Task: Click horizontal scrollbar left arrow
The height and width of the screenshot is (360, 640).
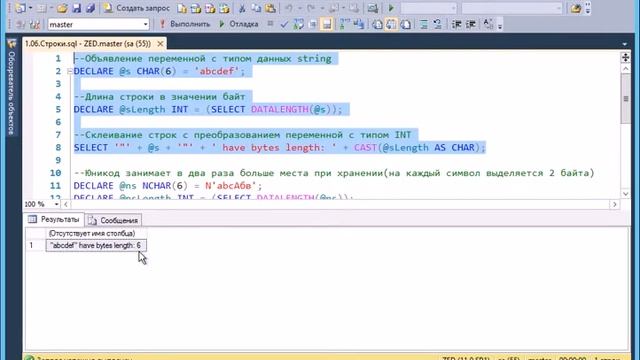Action: coord(66,204)
